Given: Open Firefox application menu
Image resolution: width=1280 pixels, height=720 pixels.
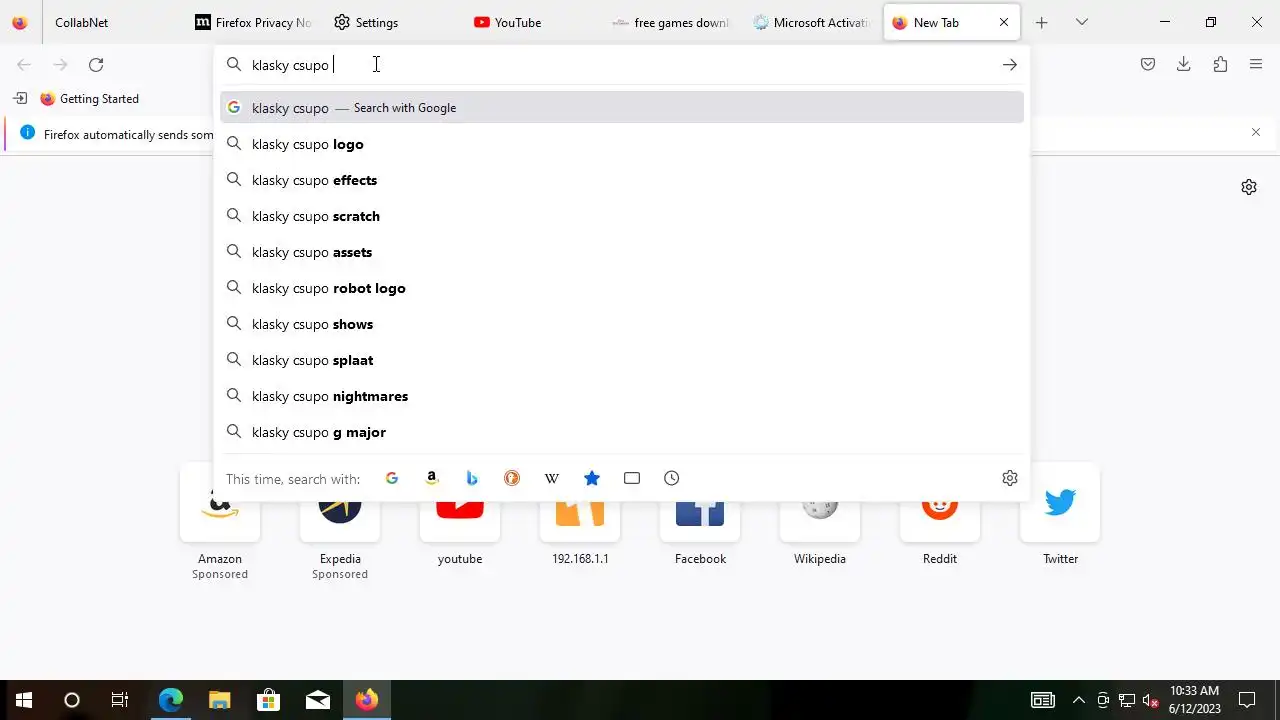Looking at the screenshot, I should tap(1256, 65).
